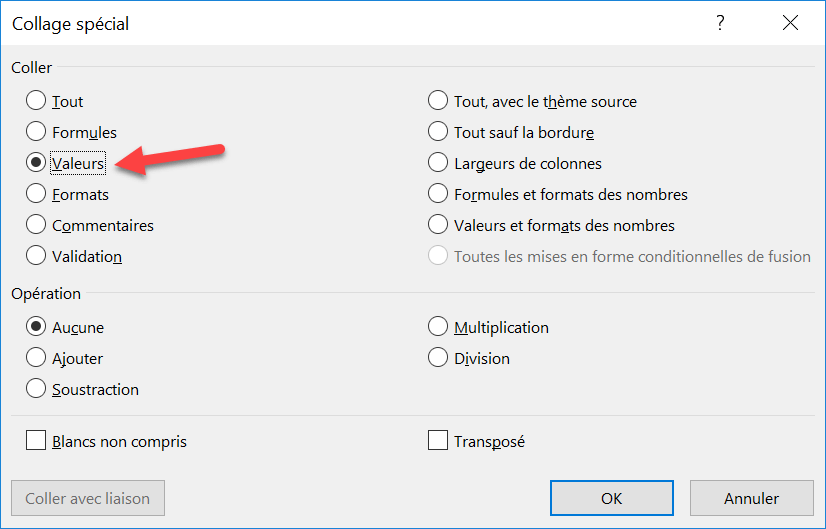The image size is (826, 529).
Task: Click the help question mark icon
Action: coord(720,23)
